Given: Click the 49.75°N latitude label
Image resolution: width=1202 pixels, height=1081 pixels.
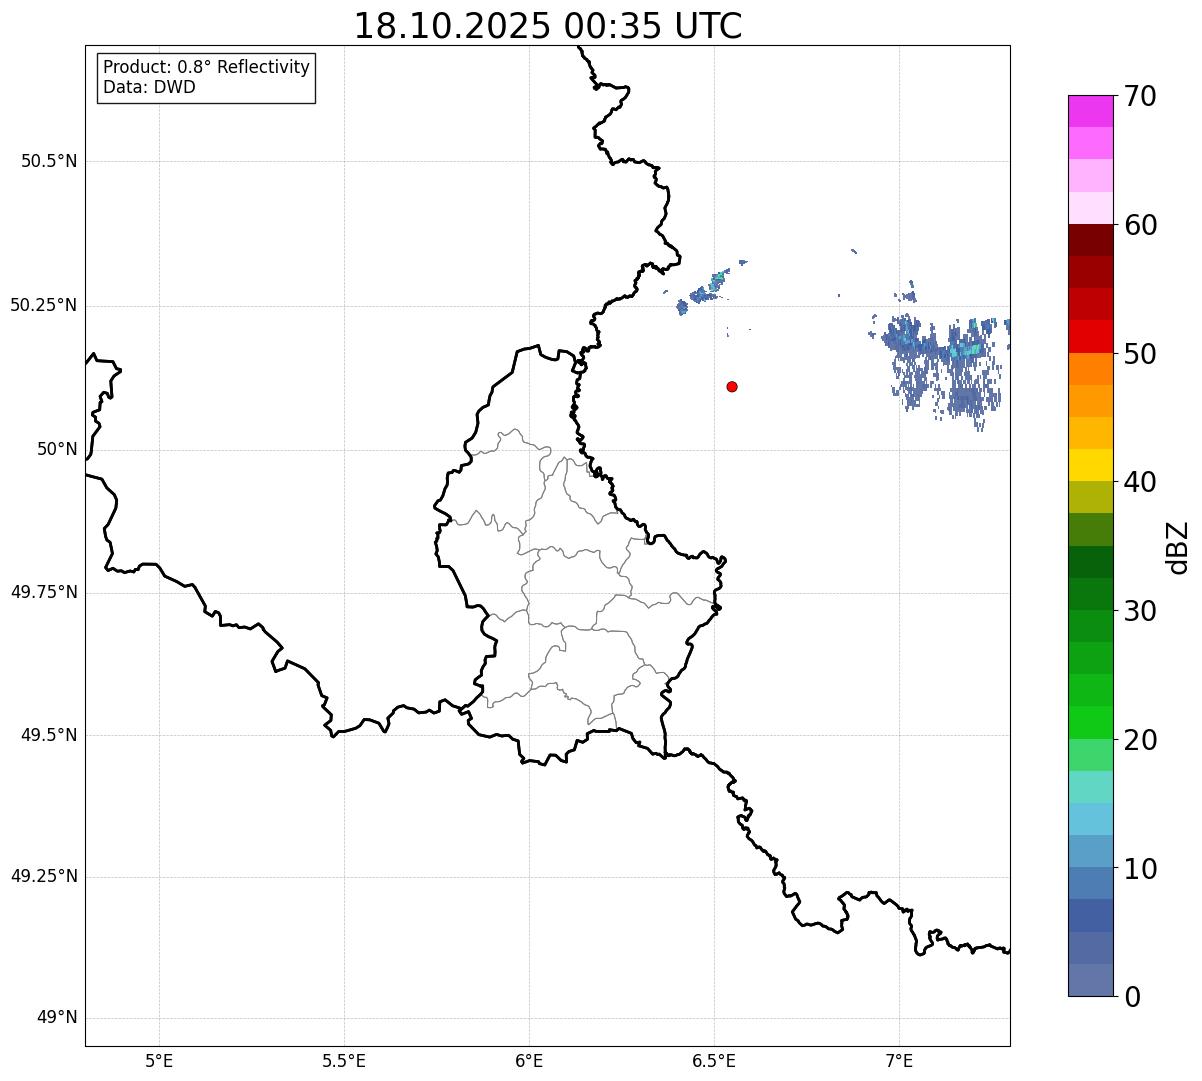Looking at the screenshot, I should (x=43, y=592).
